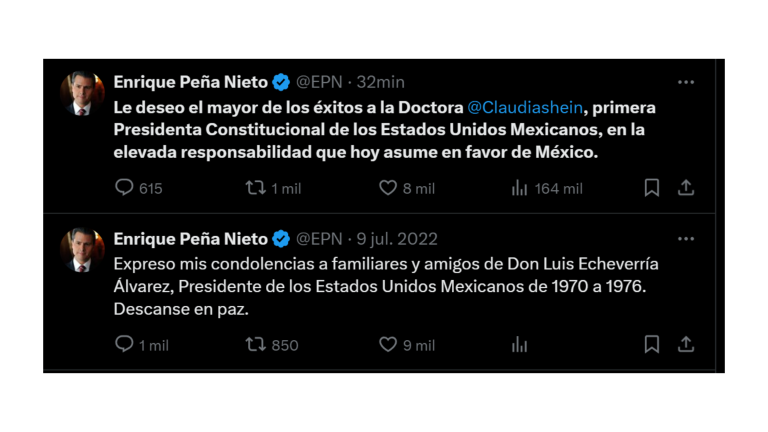The height and width of the screenshot is (432, 768).
Task: View analytics of the condolences tweet
Action: (519, 344)
